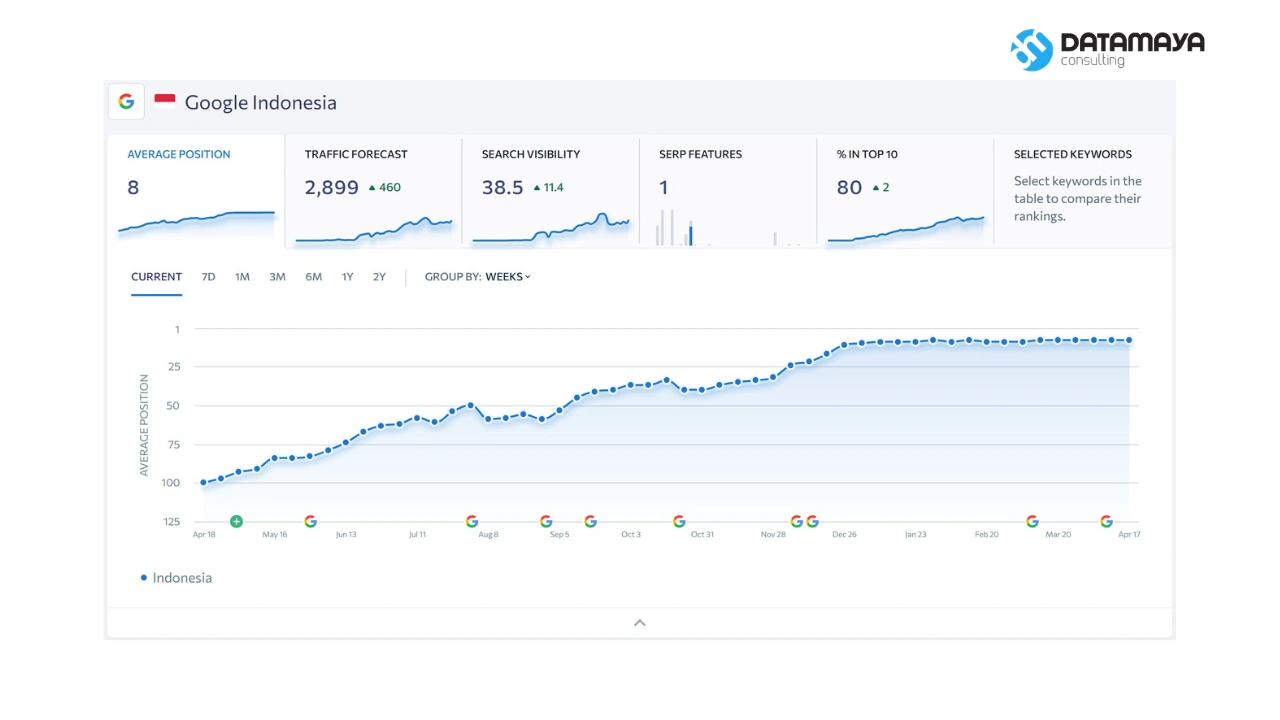This screenshot has width=1280, height=720.
Task: Click the Google update marker near Jun 13
Action: coord(310,521)
